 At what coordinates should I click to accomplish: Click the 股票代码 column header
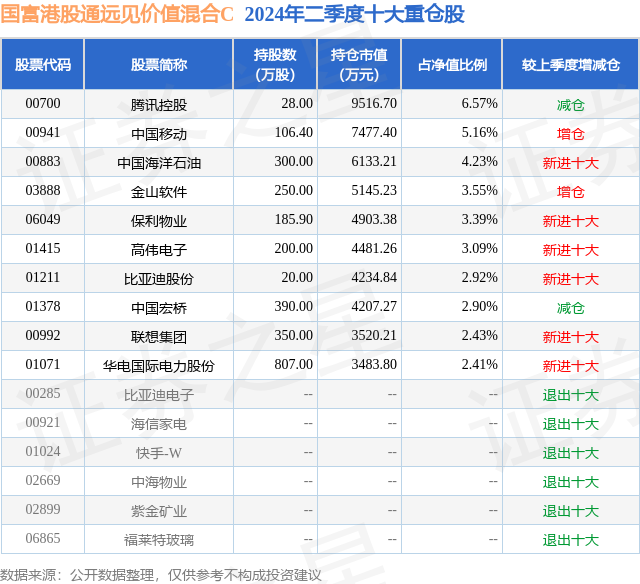[x=43, y=64]
